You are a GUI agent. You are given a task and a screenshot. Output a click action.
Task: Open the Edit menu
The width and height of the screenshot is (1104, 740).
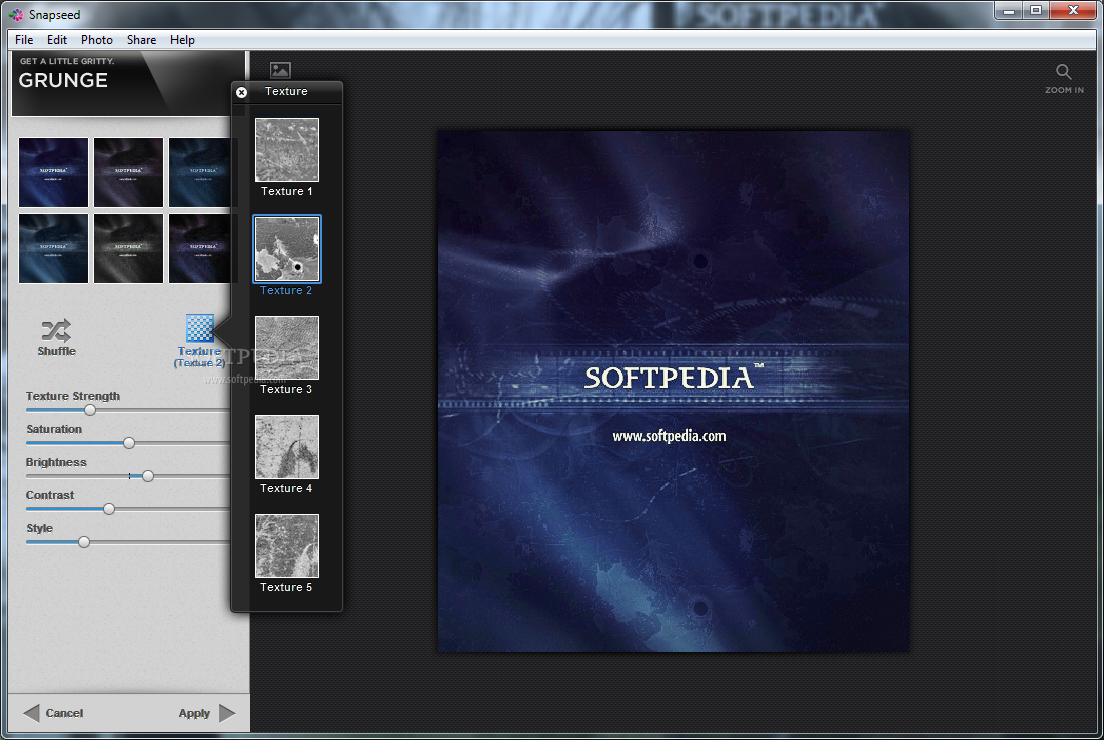coord(57,40)
